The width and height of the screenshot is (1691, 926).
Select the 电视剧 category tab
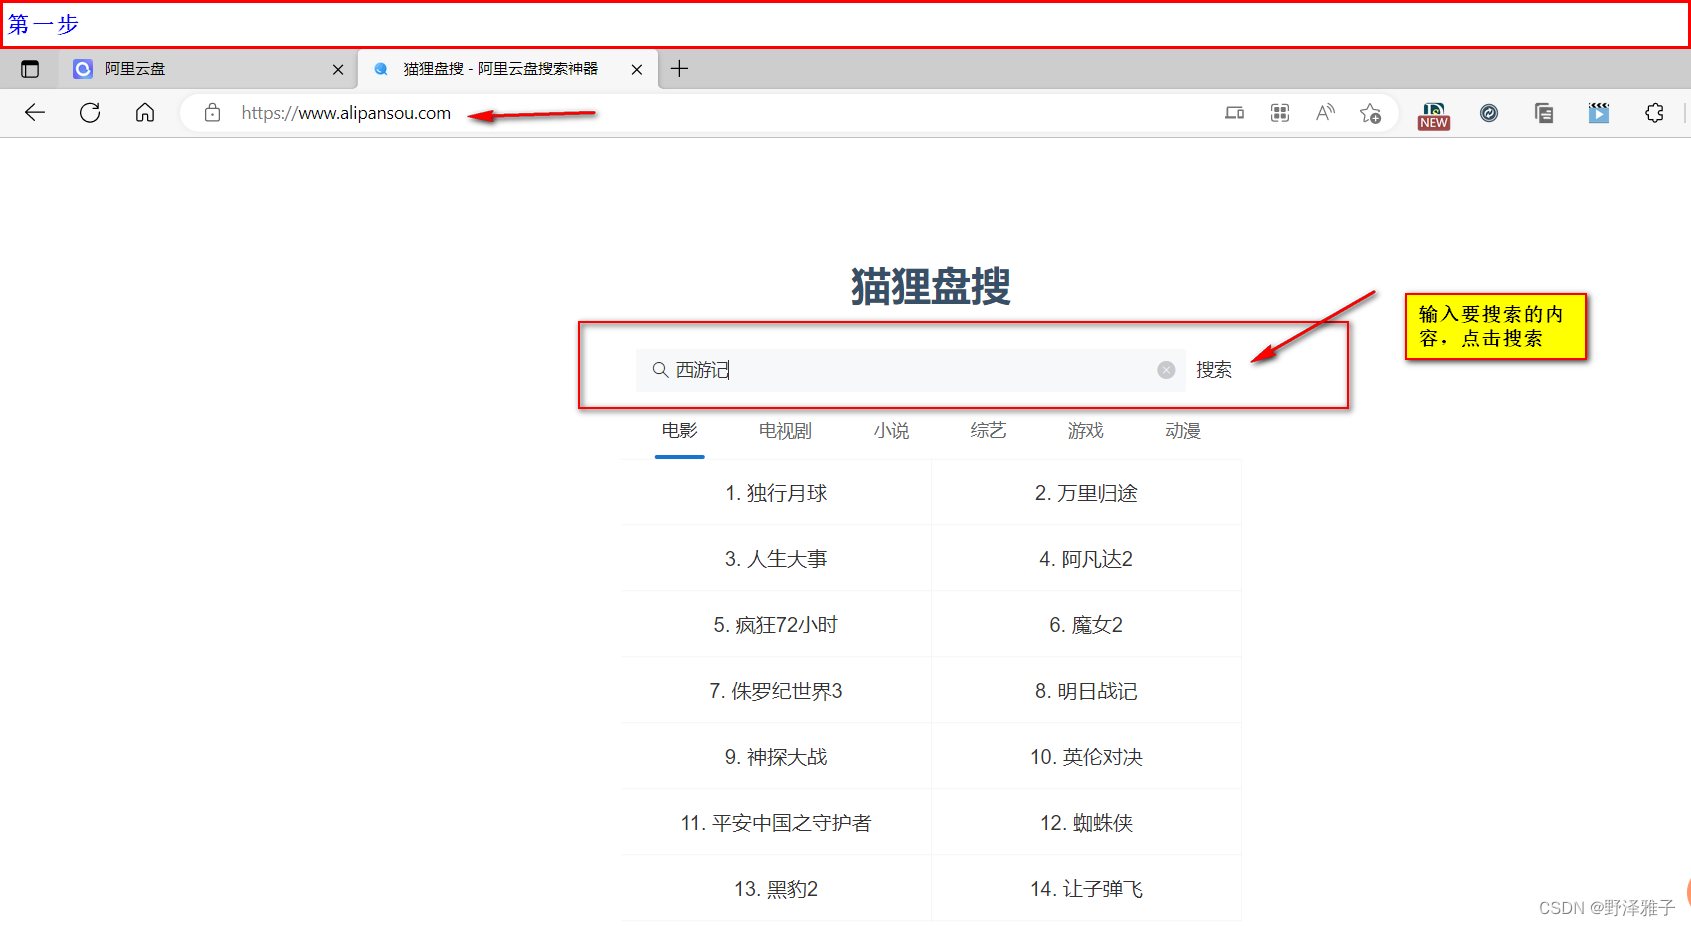pyautogui.click(x=785, y=431)
